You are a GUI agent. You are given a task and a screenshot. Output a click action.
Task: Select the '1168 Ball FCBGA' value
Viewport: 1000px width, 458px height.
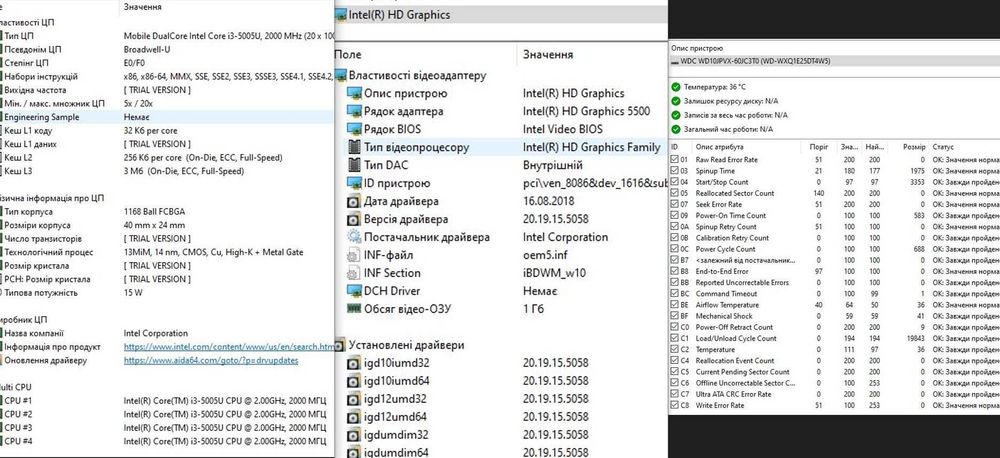[x=152, y=212]
